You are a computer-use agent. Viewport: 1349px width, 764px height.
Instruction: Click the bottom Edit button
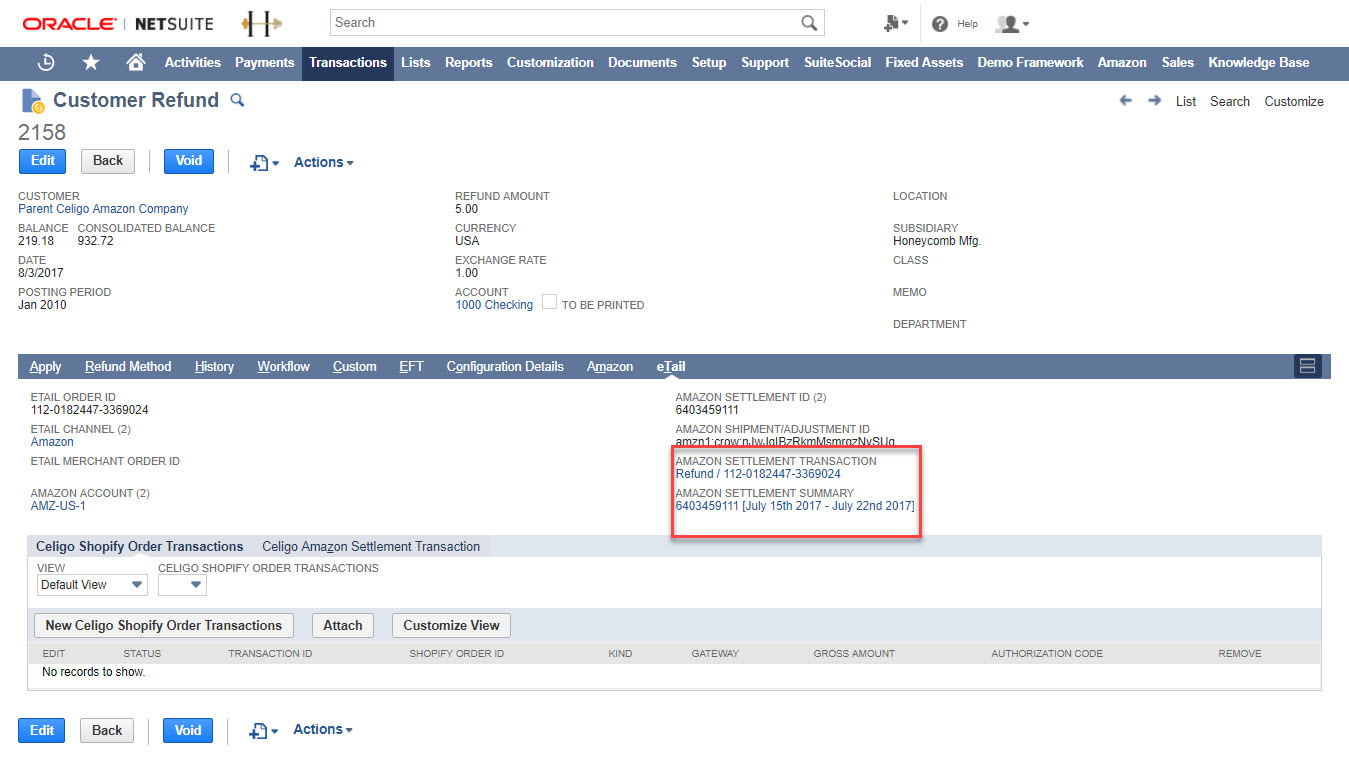pos(42,731)
